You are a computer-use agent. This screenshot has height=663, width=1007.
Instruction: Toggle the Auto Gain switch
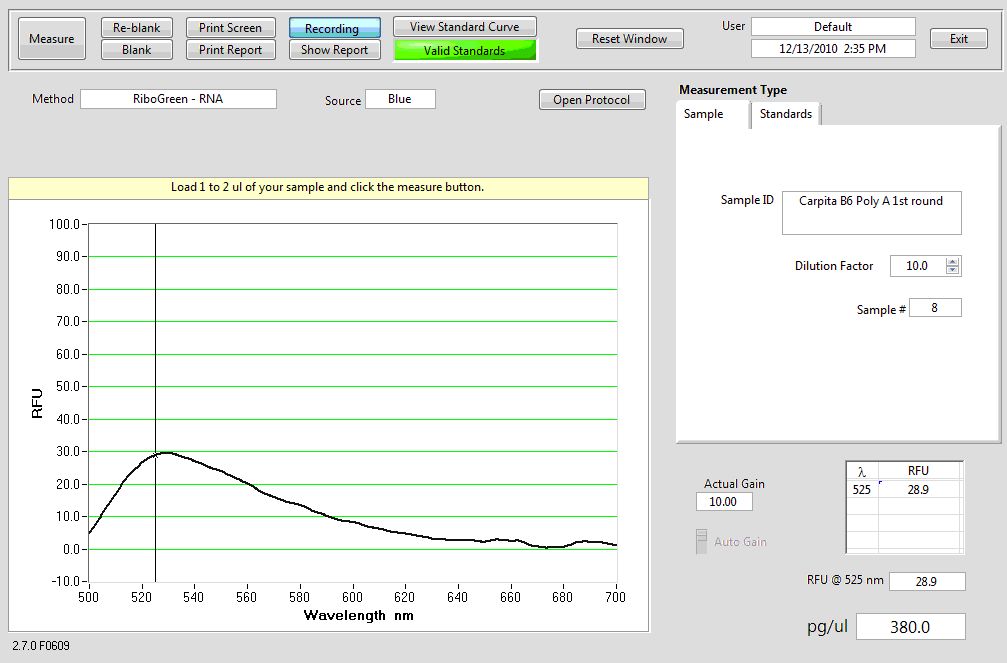(702, 541)
